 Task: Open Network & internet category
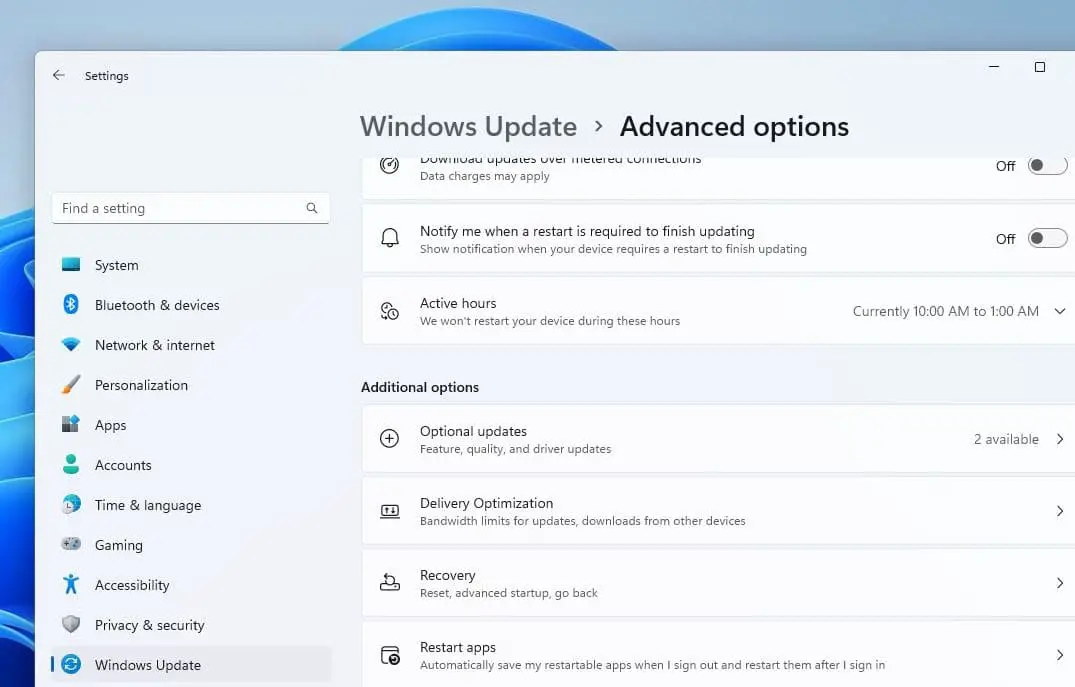click(x=191, y=344)
